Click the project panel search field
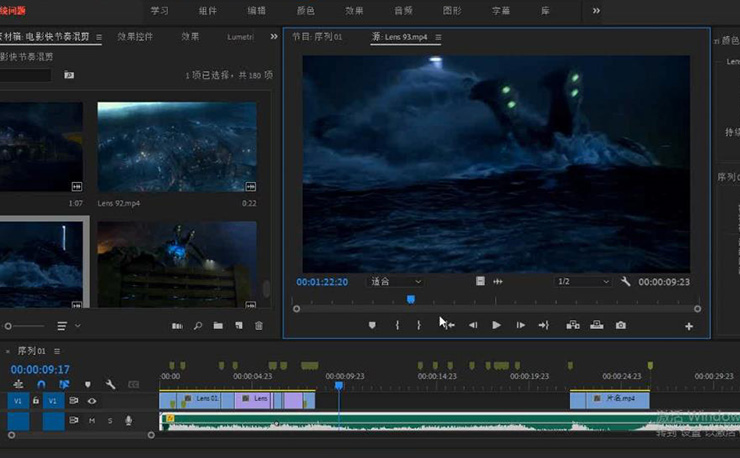This screenshot has width=740, height=458. pyautogui.click(x=25, y=75)
